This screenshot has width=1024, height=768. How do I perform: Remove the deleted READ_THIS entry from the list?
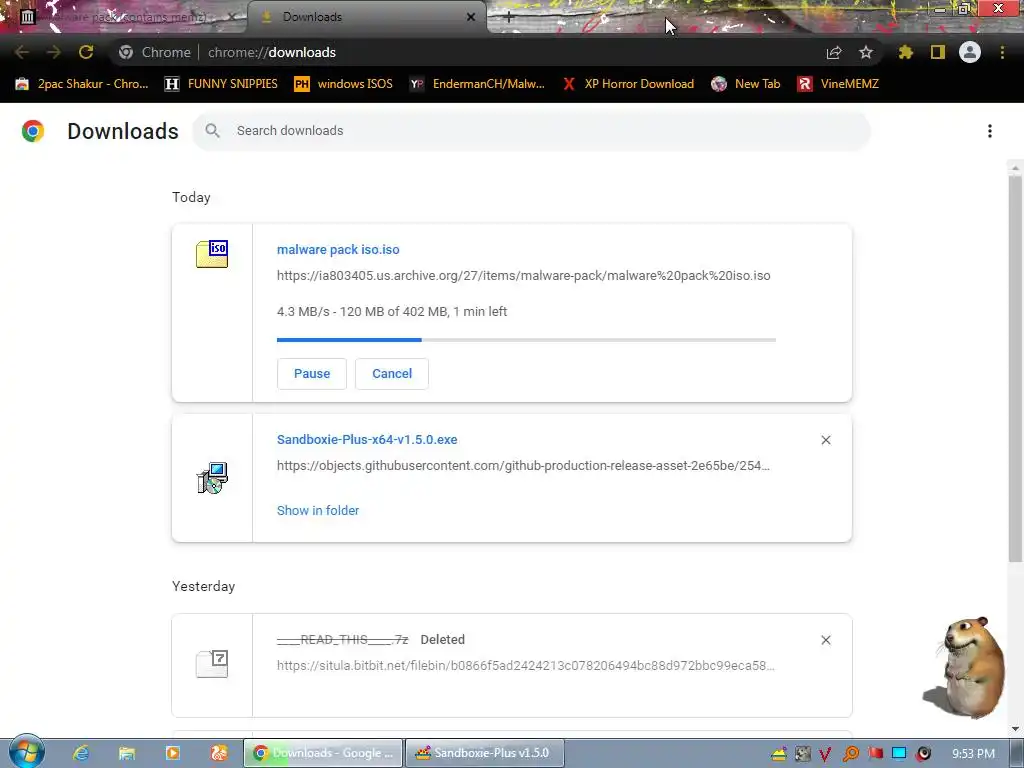click(826, 640)
